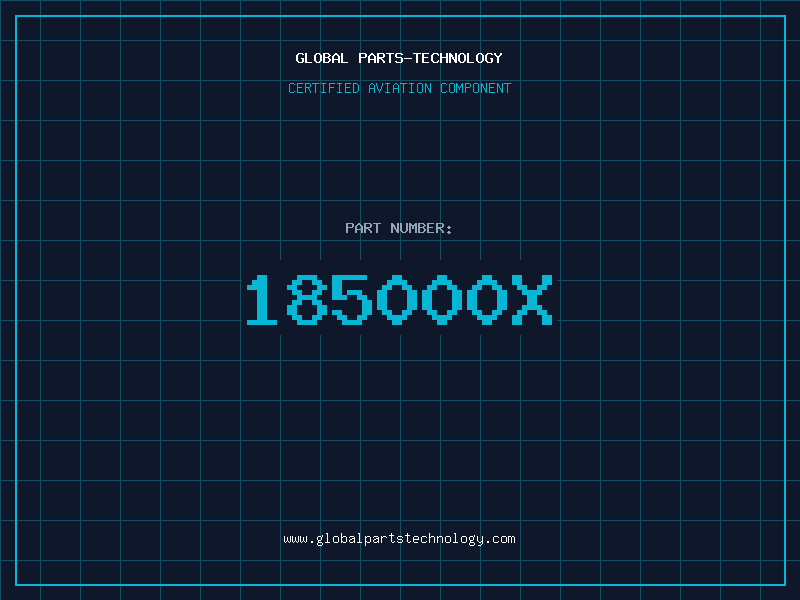The width and height of the screenshot is (800, 600).
Task: Click the GLOBAL PARTS-TECHNOLOGY heading
Action: pyautogui.click(x=399, y=58)
